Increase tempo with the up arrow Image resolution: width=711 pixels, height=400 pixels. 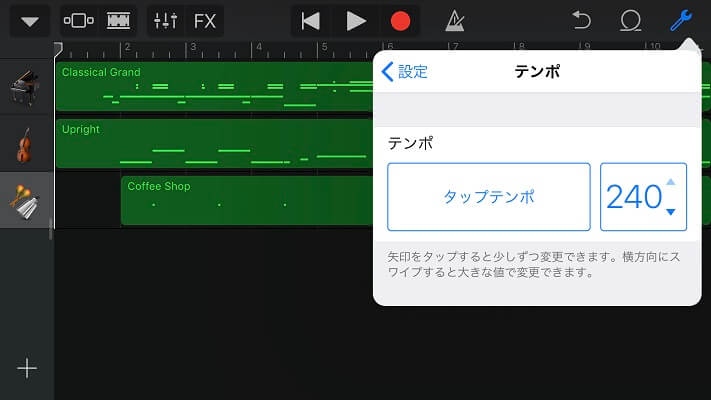click(671, 182)
